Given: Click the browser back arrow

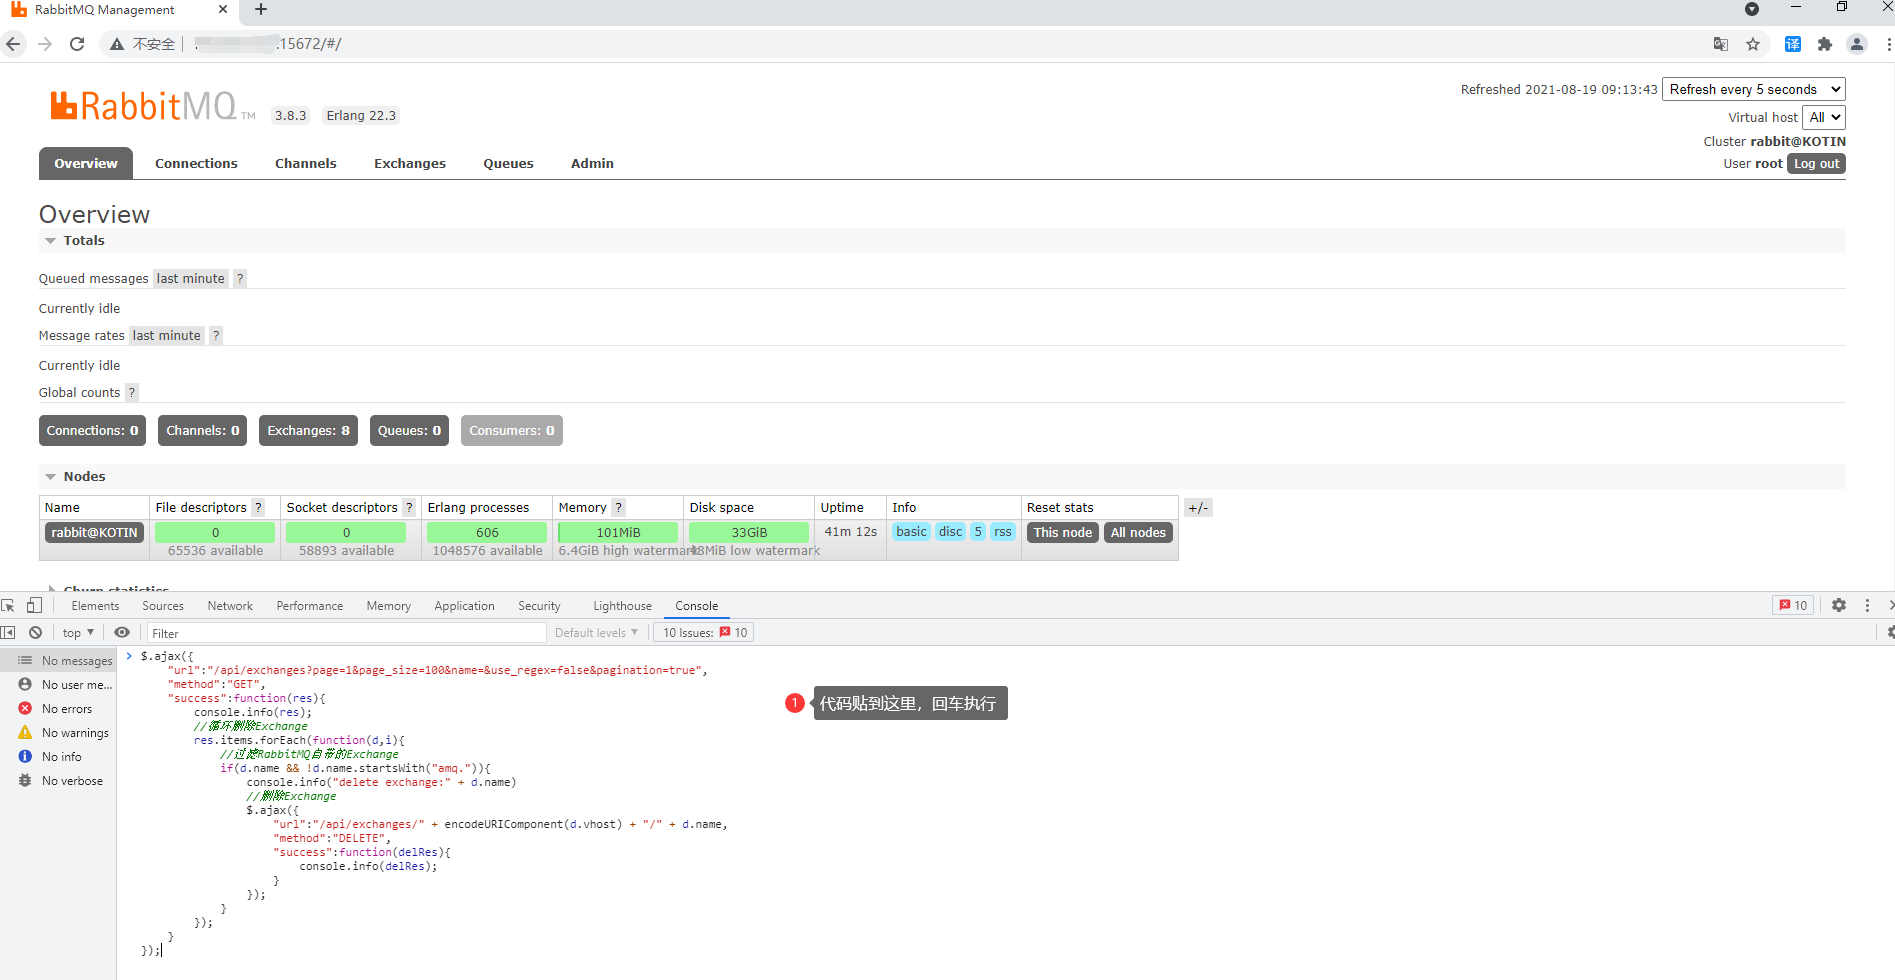Looking at the screenshot, I should coord(13,44).
